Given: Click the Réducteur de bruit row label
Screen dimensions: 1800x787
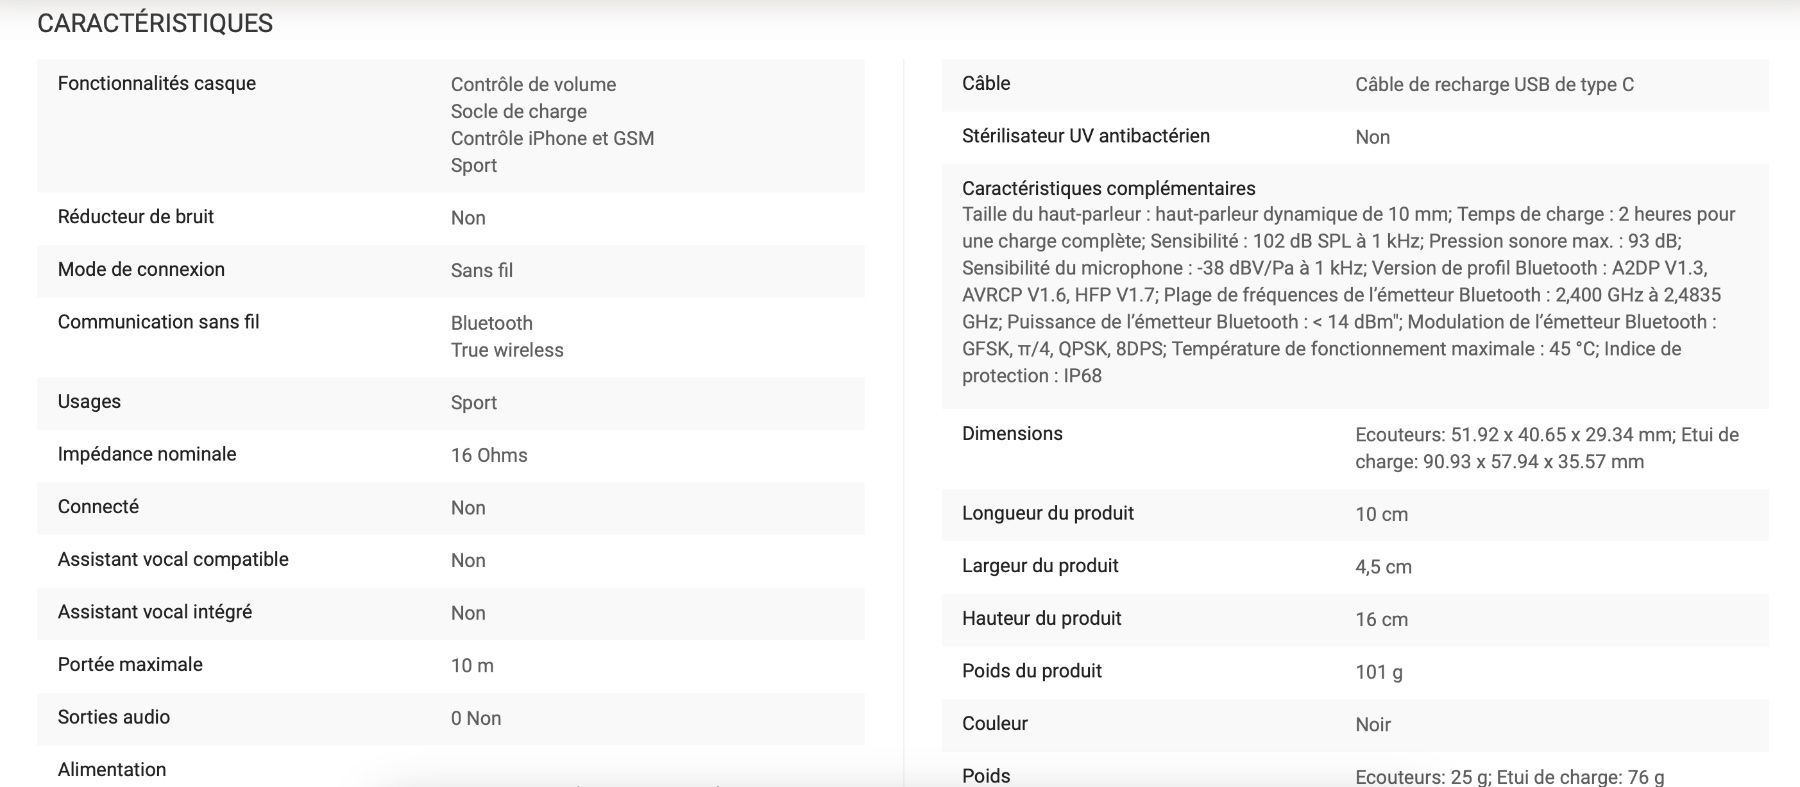Looking at the screenshot, I should pos(136,216).
